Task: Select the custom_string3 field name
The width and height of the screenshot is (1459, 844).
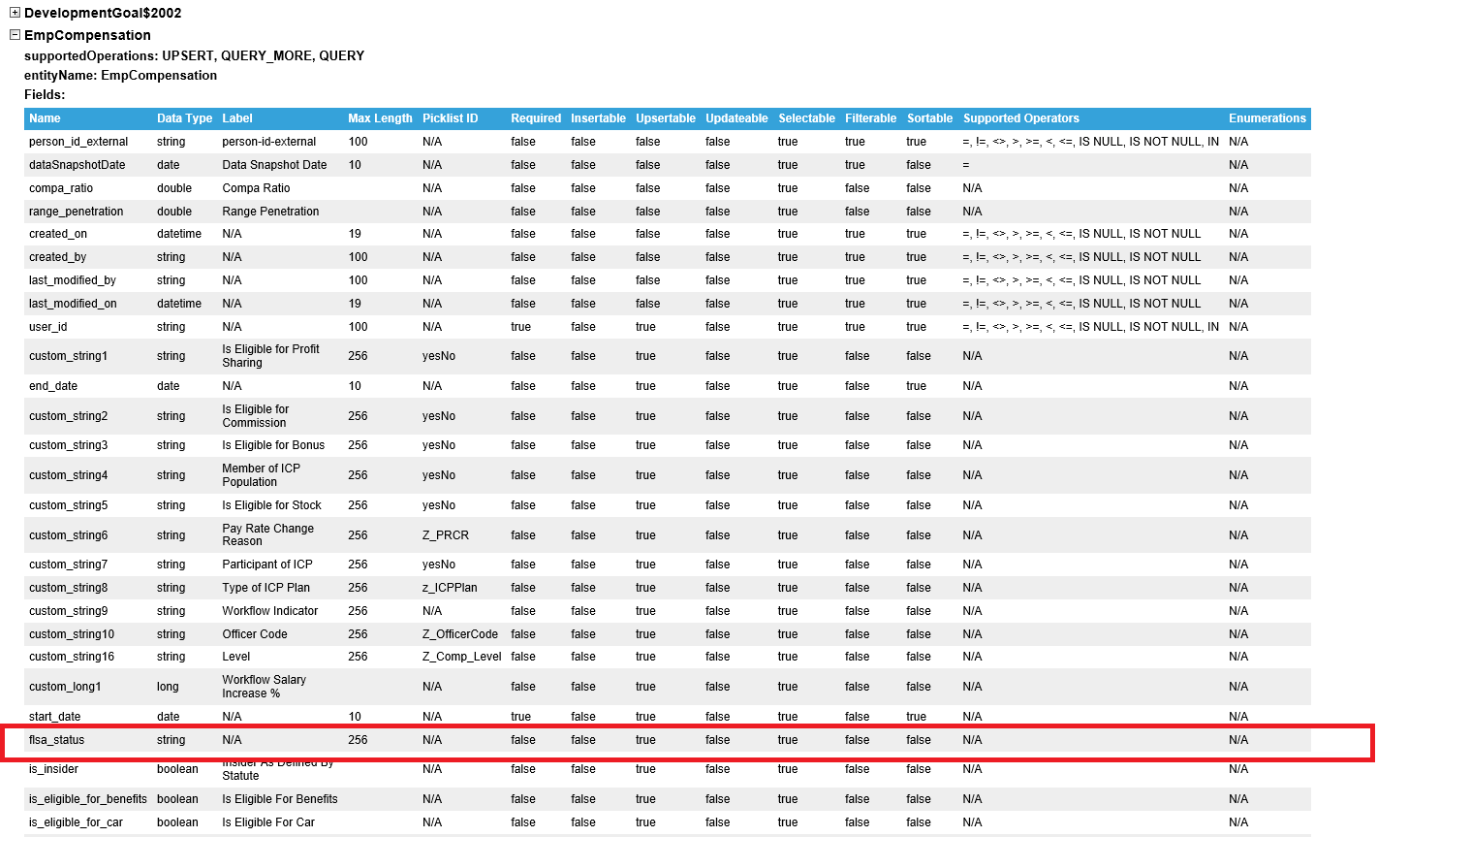Action: (x=68, y=445)
